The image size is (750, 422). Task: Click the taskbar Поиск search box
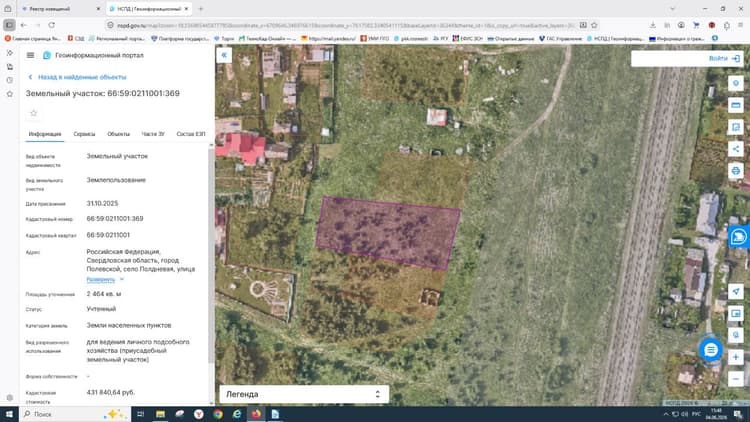pyautogui.click(x=75, y=414)
